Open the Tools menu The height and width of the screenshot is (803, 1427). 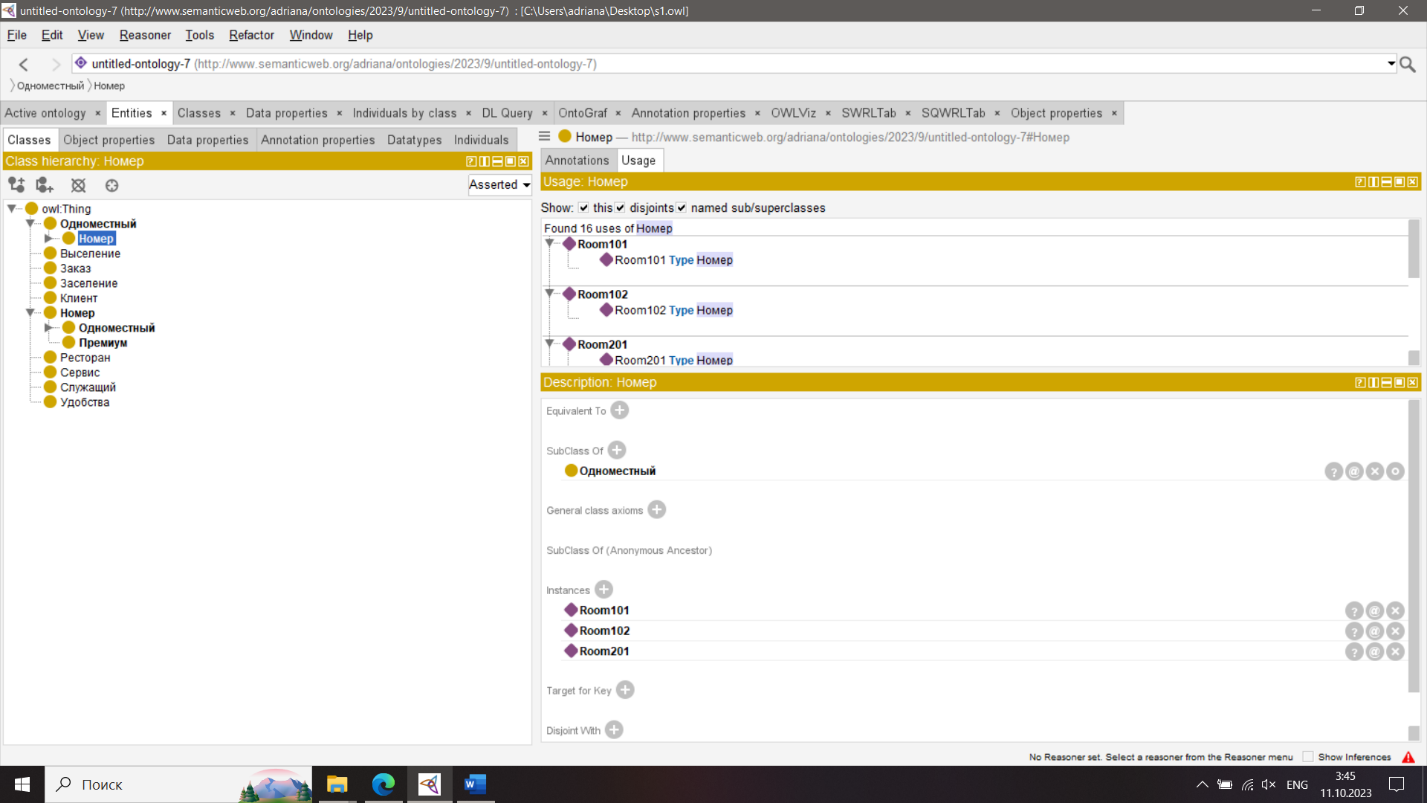199,35
